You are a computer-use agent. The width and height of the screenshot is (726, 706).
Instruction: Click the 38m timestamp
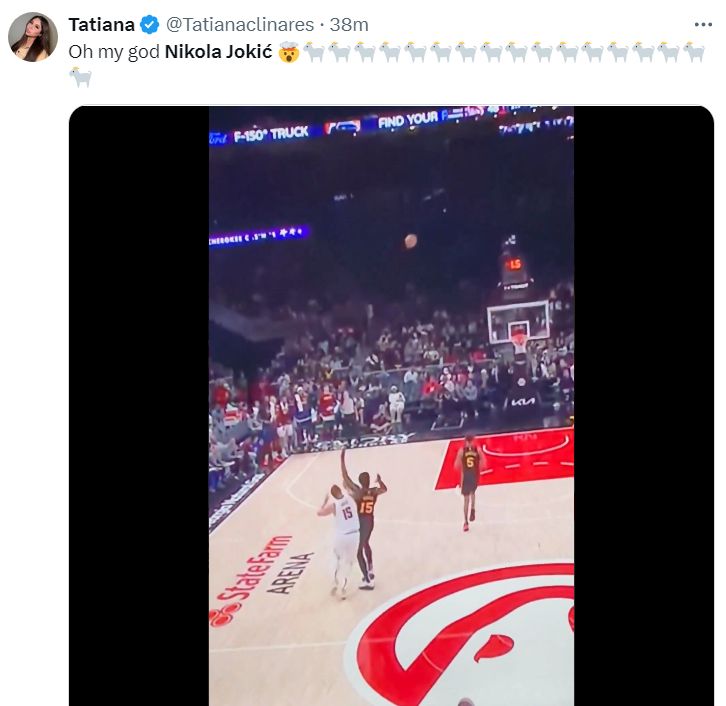click(349, 25)
